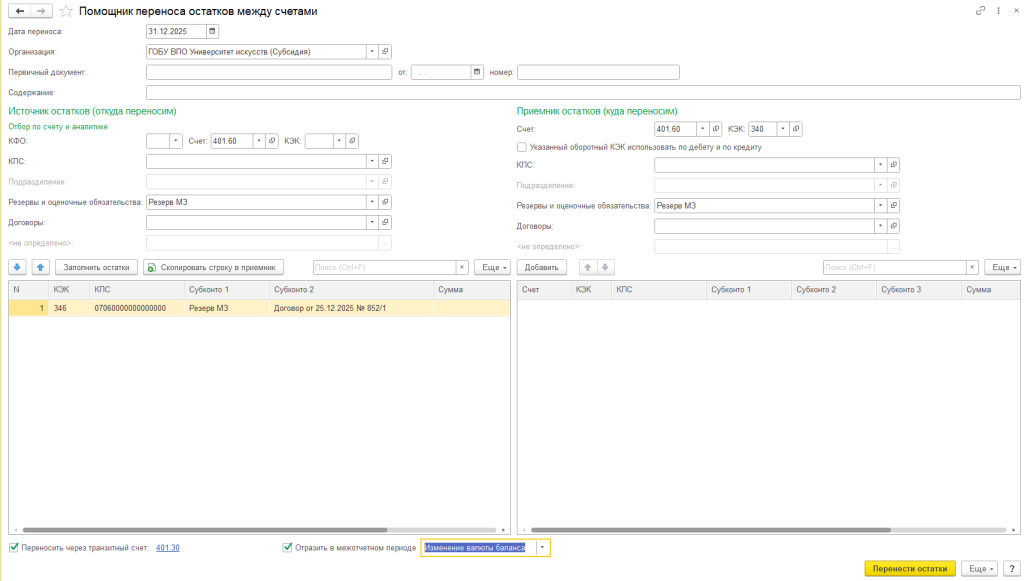Move source row down with blue arrow
This screenshot has width=1024, height=581.
[x=18, y=267]
